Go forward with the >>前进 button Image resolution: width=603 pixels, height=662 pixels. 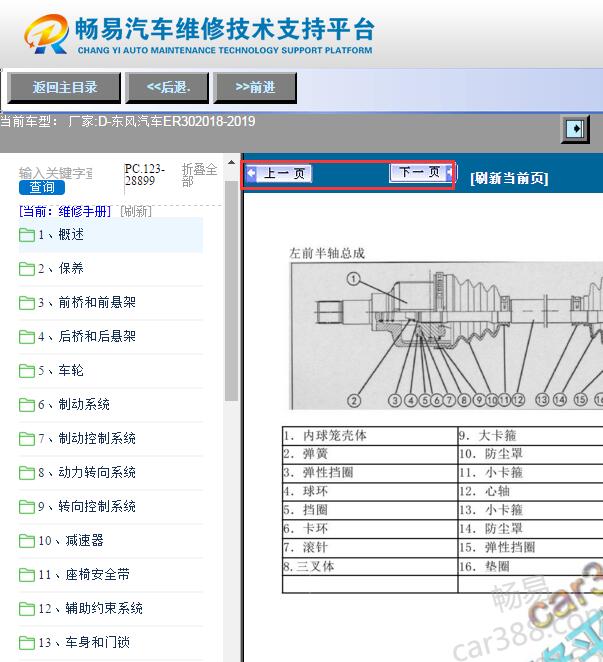click(255, 87)
